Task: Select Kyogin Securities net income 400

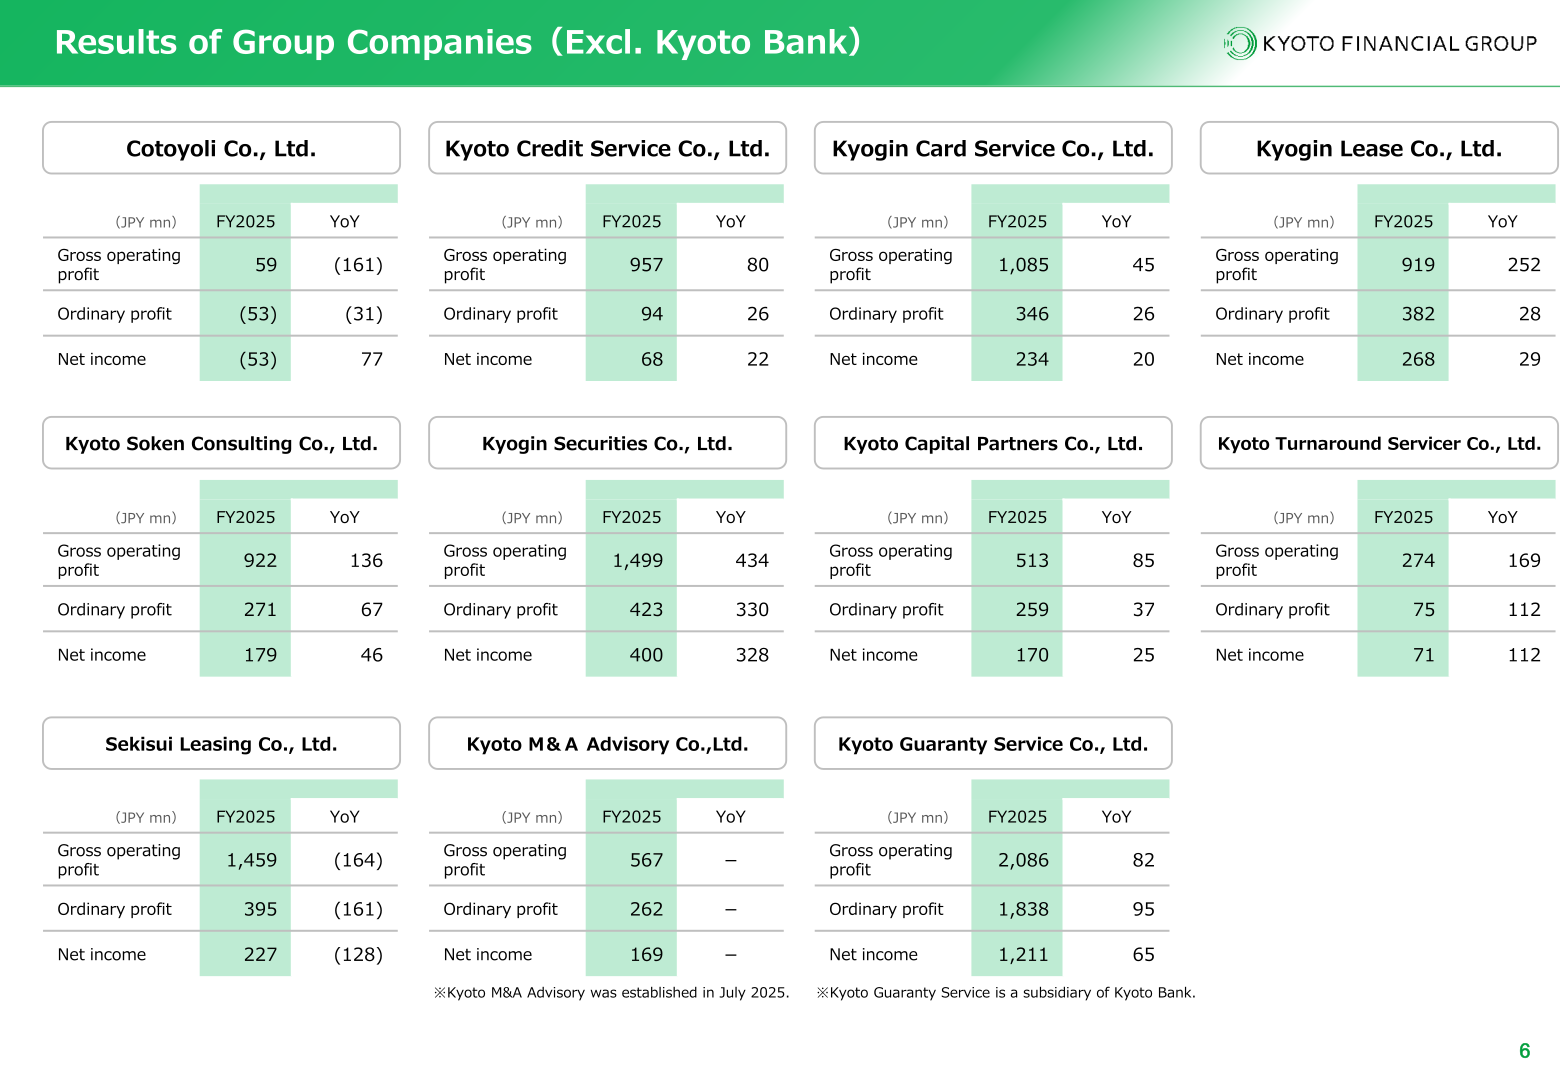Action: 646,655
